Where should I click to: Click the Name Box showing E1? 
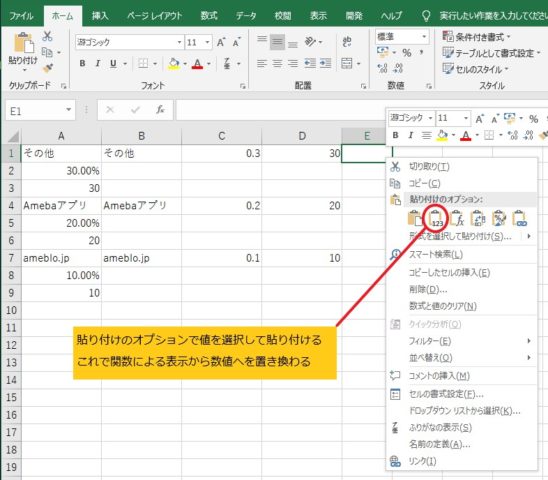(35, 110)
